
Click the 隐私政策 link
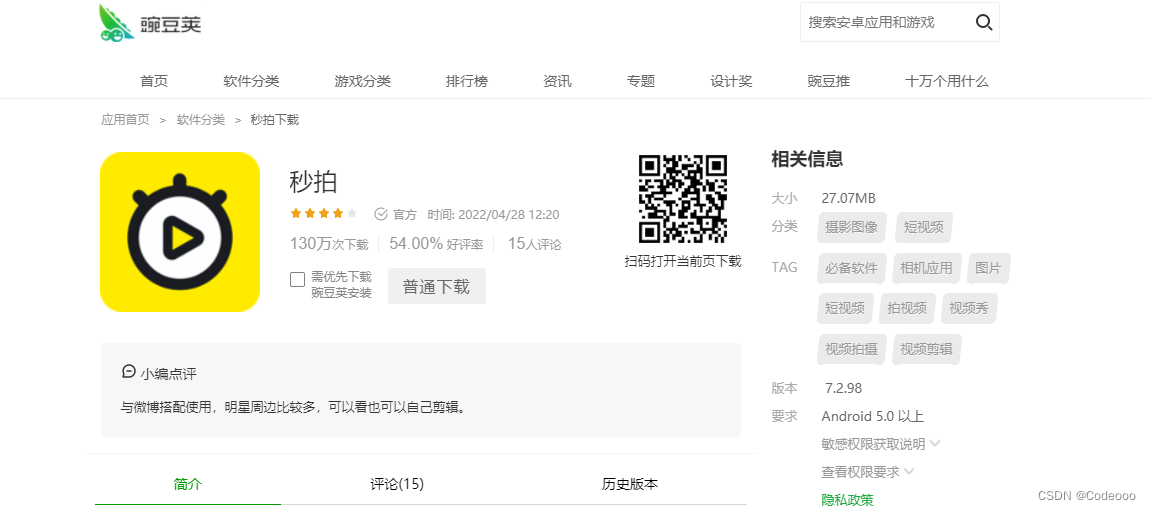tap(848, 500)
